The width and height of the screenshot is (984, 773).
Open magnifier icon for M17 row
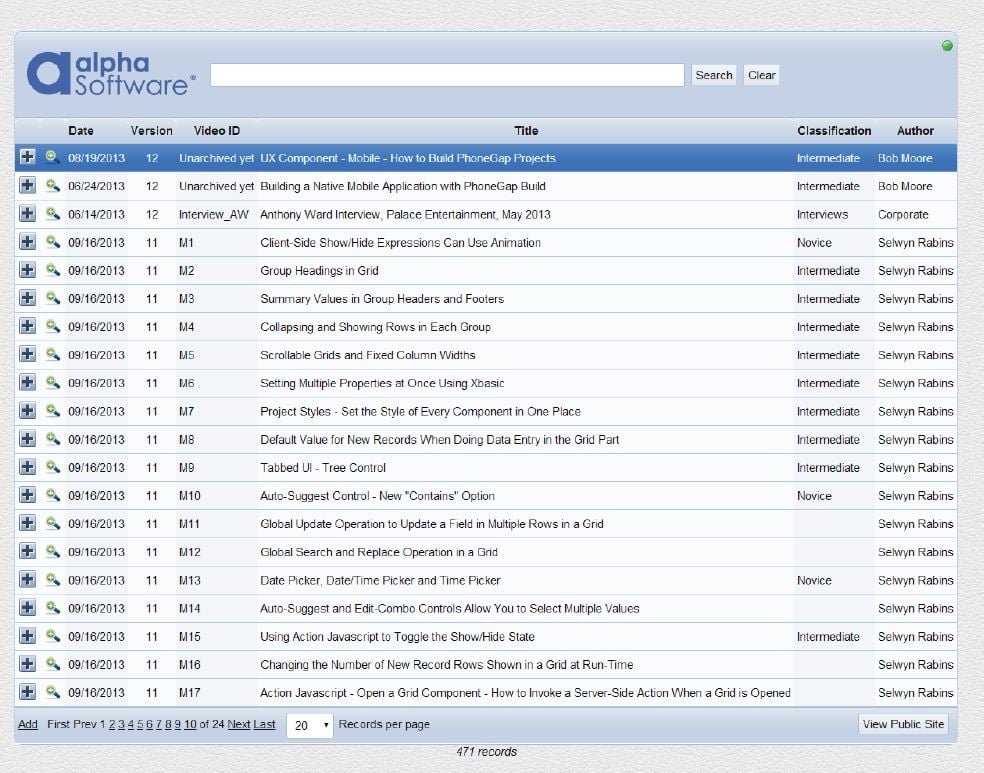point(53,692)
